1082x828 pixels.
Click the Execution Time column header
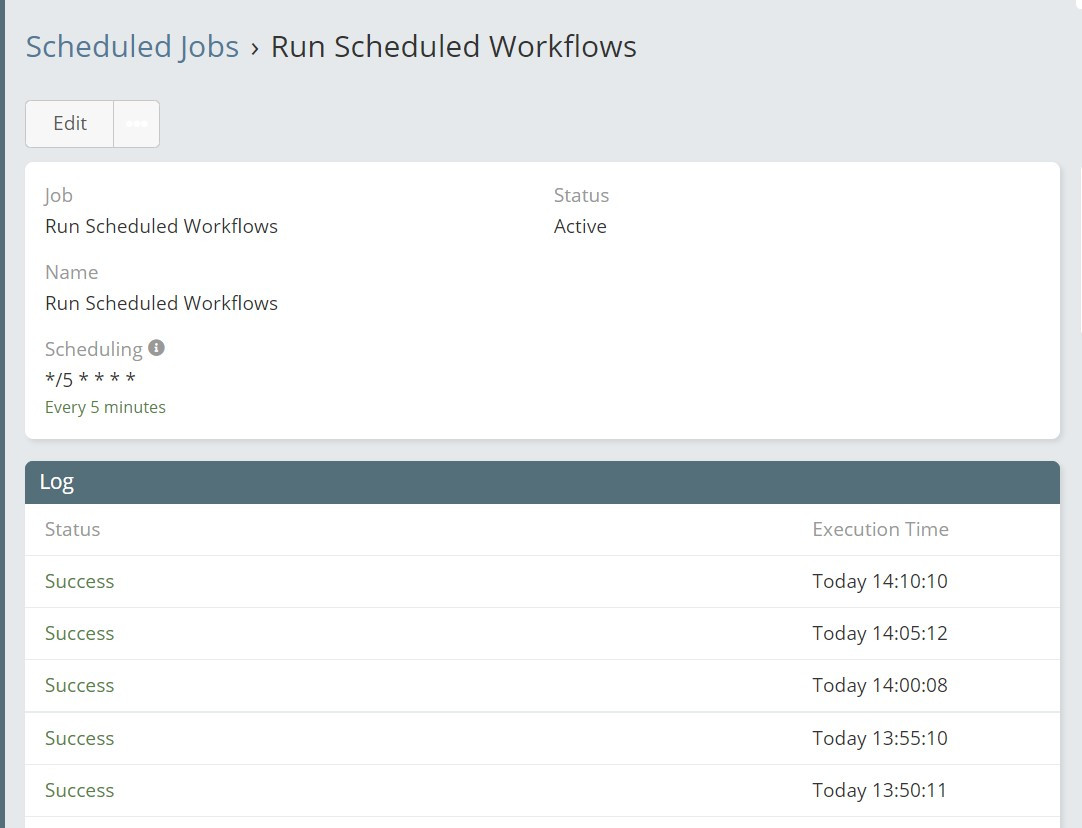[880, 529]
